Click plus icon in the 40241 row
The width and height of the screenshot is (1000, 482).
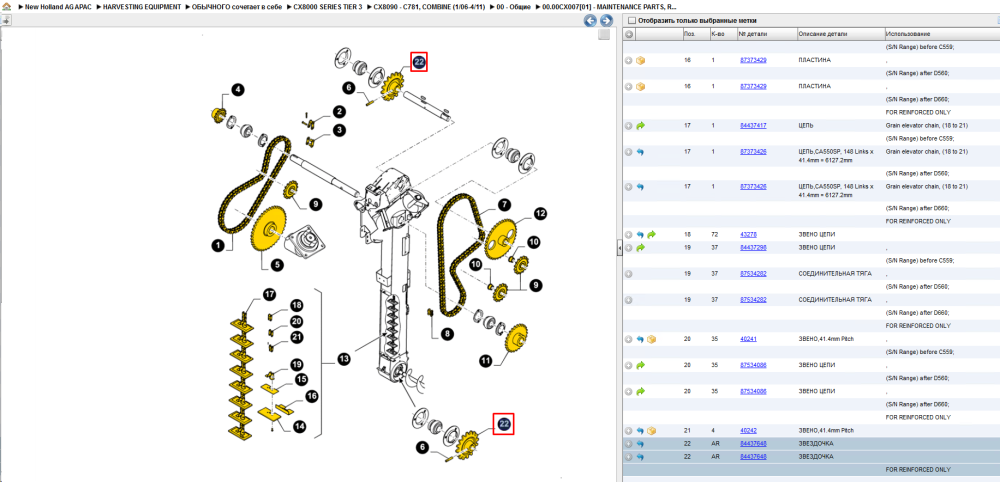(629, 339)
